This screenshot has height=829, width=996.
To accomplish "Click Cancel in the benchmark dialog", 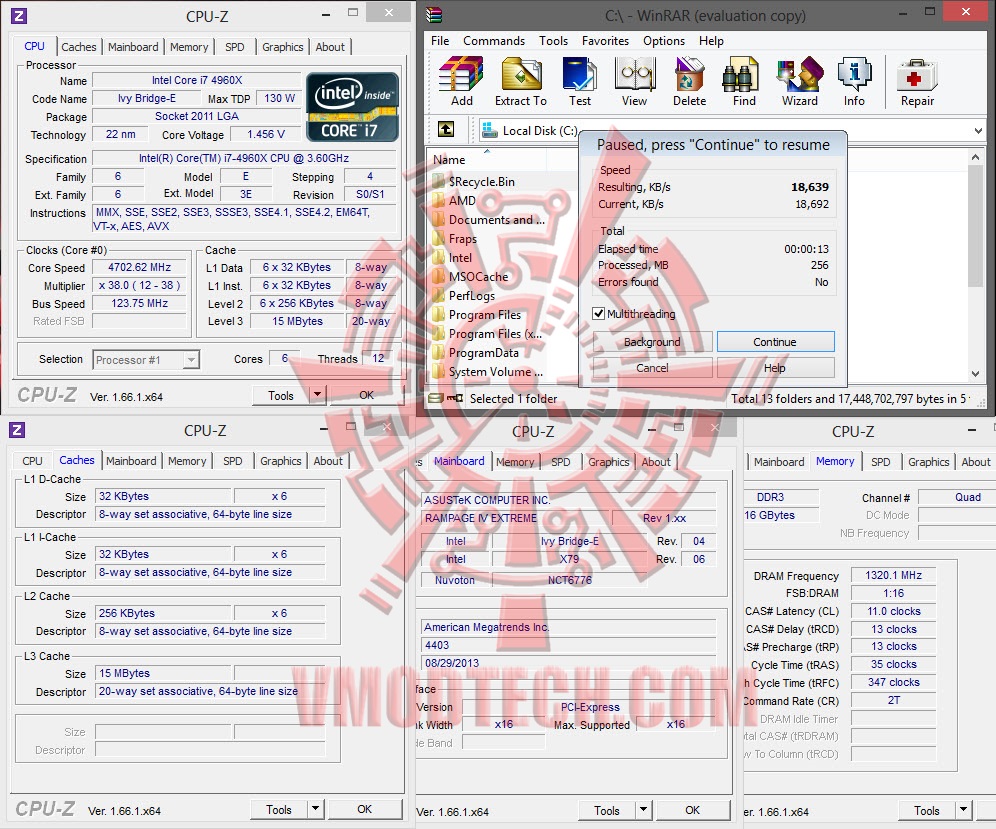I will click(x=652, y=368).
